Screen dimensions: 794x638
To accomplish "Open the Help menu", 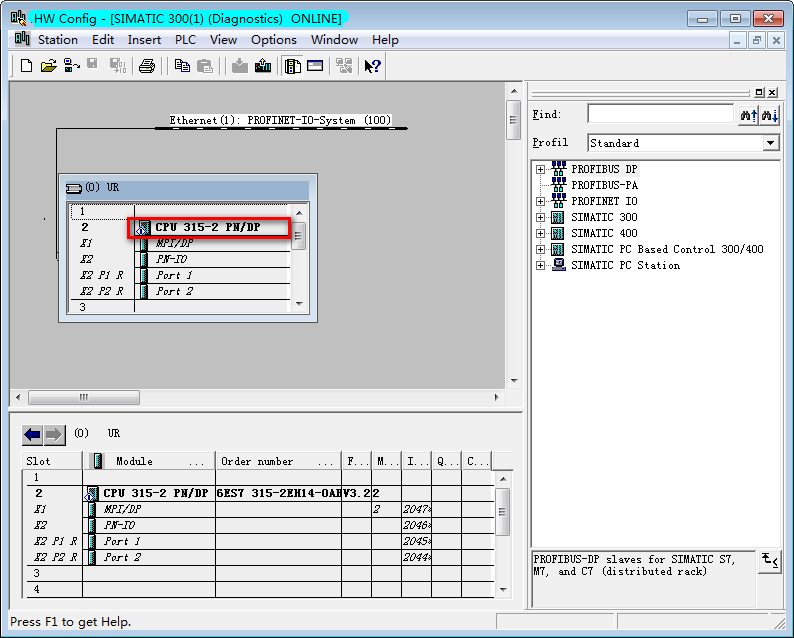I will point(385,39).
